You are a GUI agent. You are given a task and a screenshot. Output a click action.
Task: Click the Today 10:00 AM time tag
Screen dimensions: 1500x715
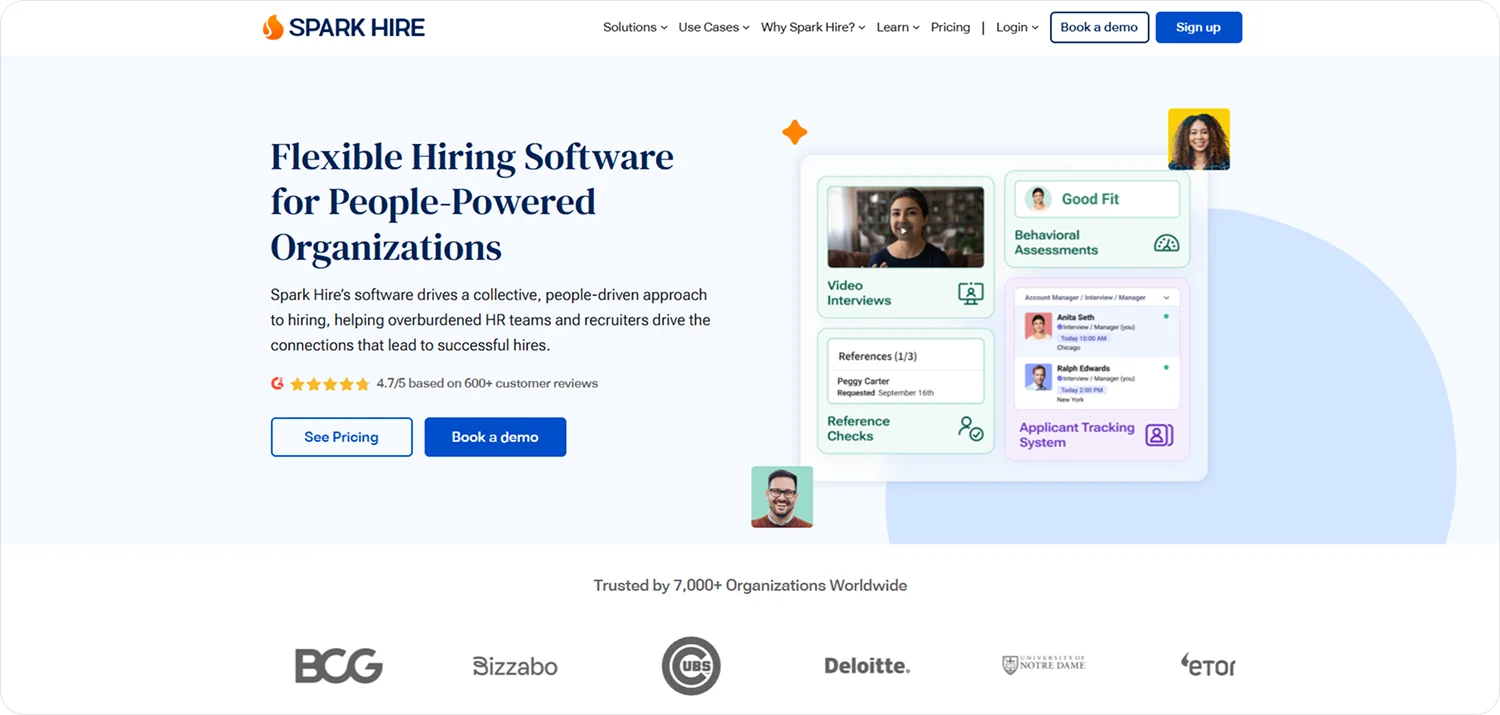1082,339
